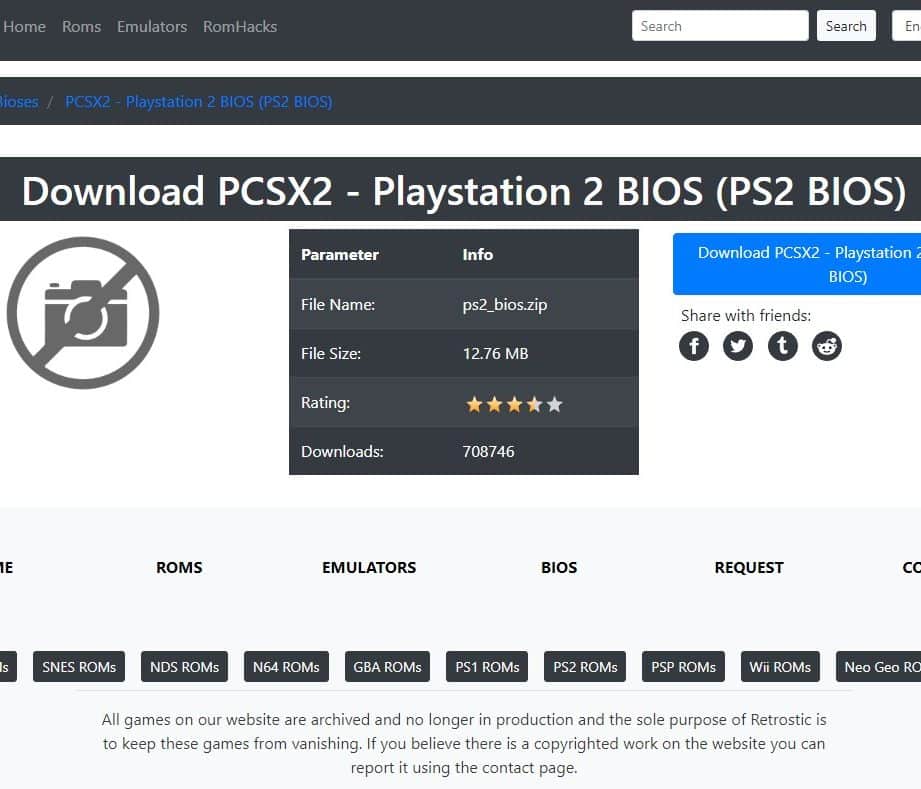Click the Share with friends label
This screenshot has width=921, height=789.
click(746, 315)
